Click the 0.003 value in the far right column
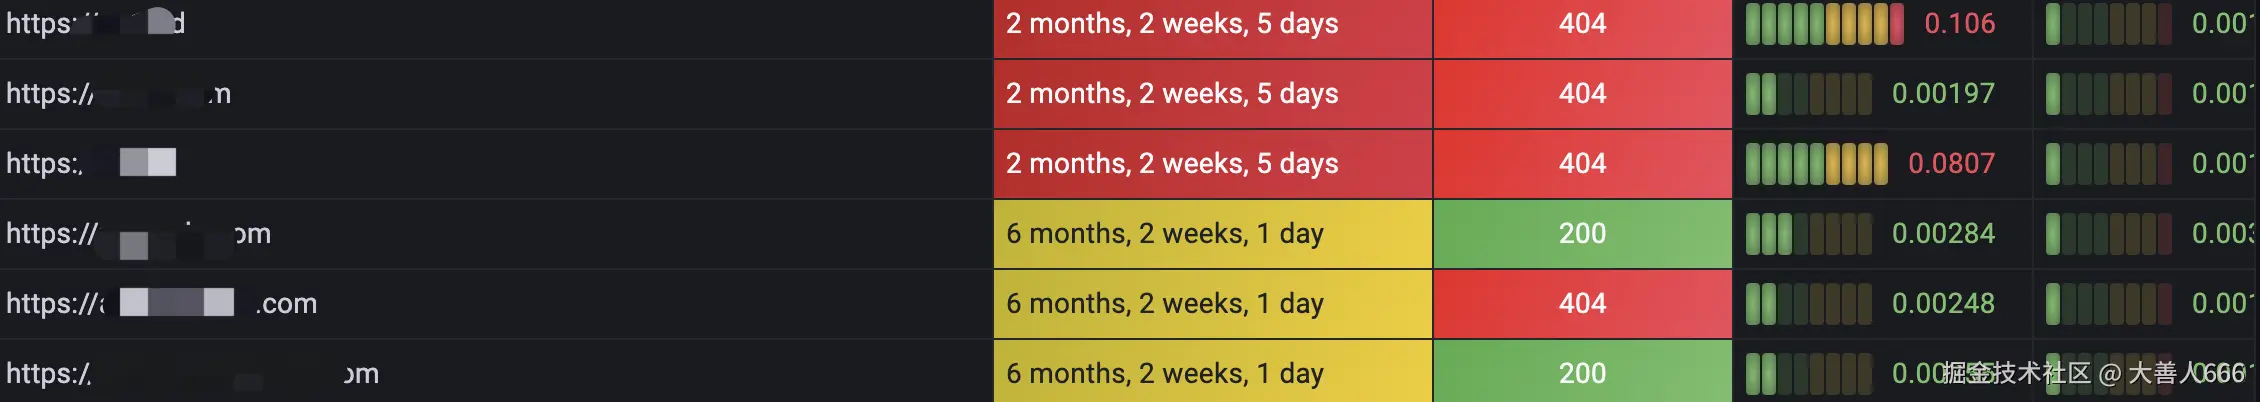 click(2225, 234)
